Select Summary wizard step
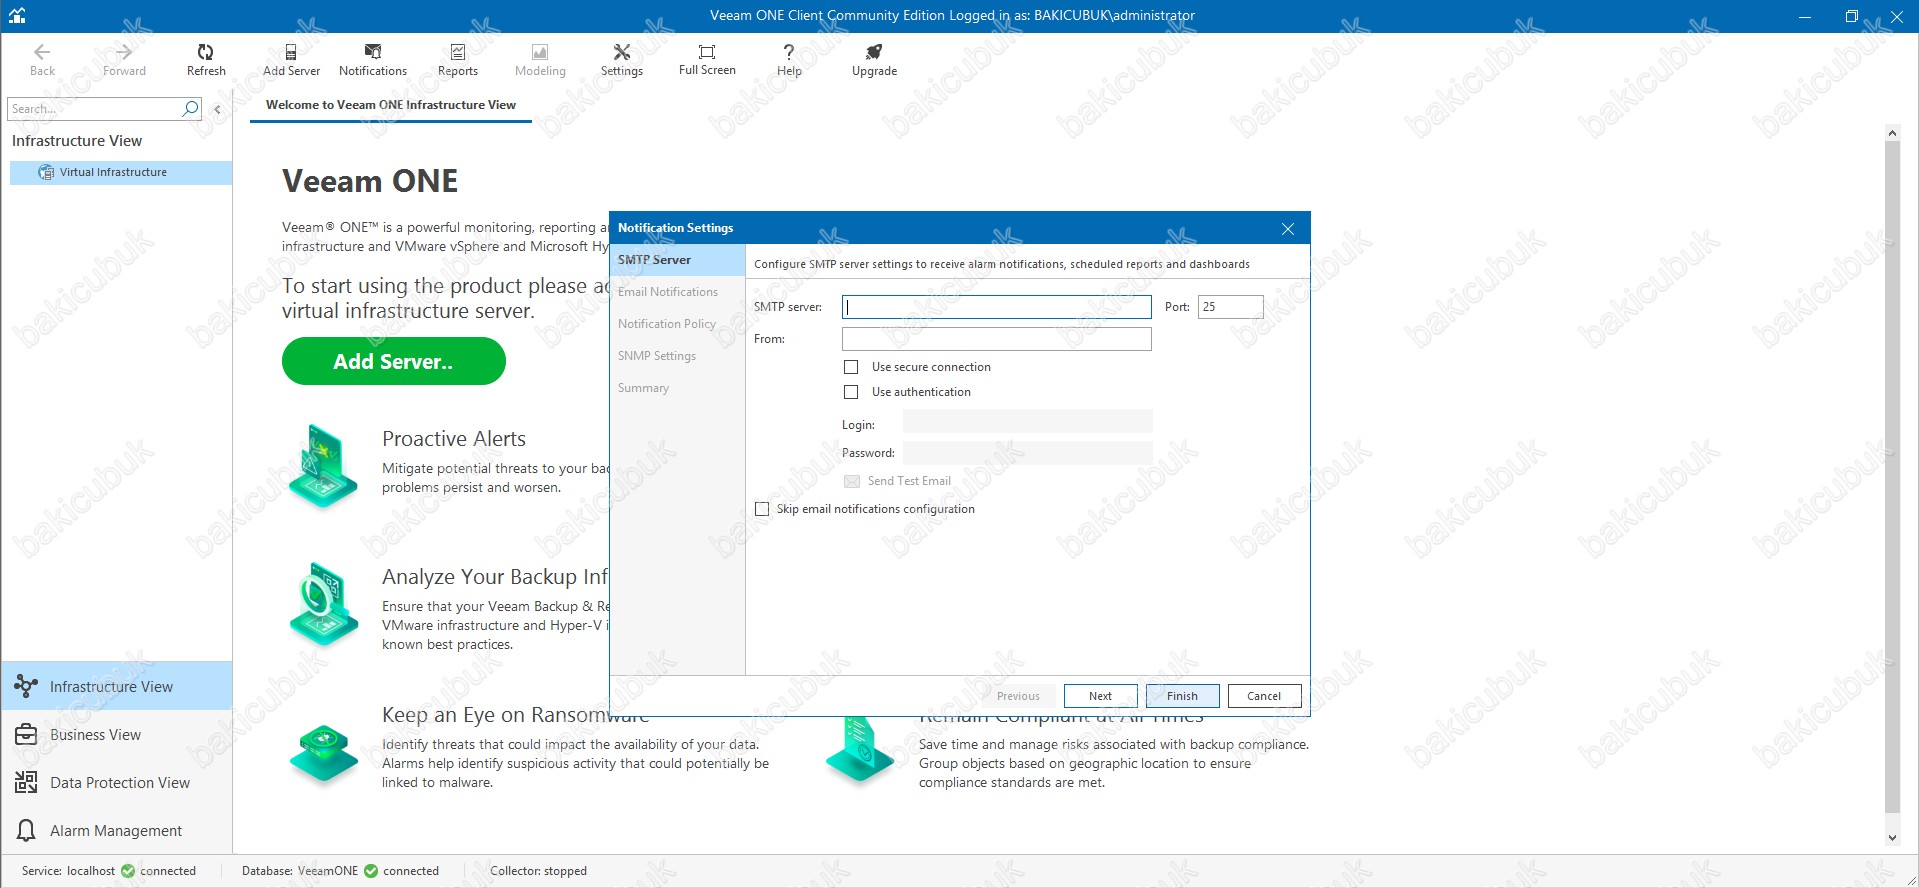The height and width of the screenshot is (888, 1919). click(x=677, y=388)
